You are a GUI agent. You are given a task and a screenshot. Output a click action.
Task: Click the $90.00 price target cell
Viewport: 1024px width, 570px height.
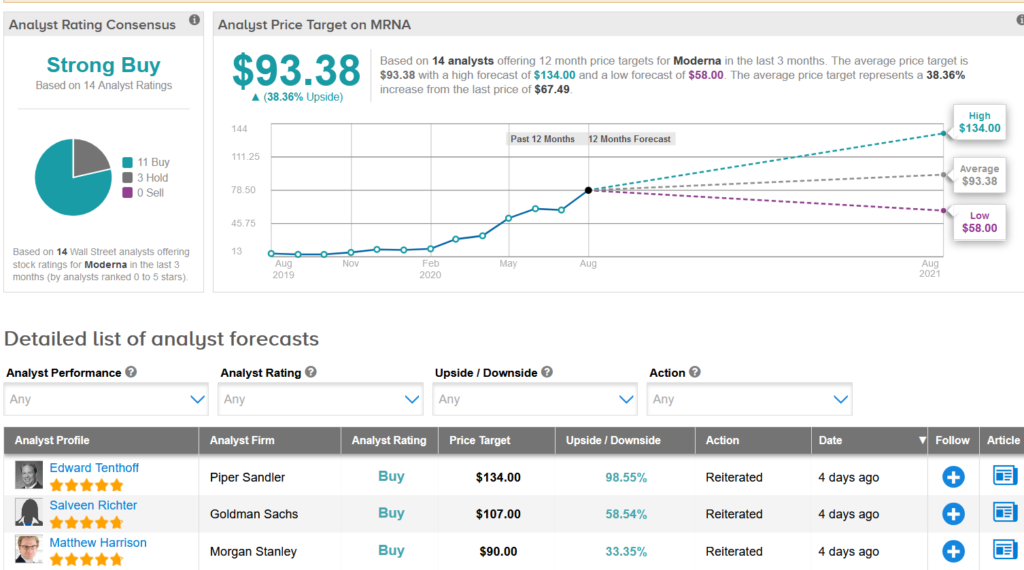pos(498,551)
